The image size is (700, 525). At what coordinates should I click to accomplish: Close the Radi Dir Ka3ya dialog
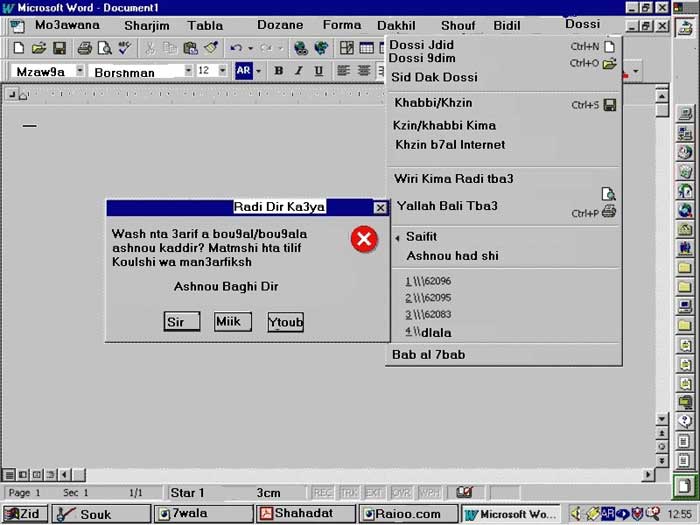coord(380,208)
